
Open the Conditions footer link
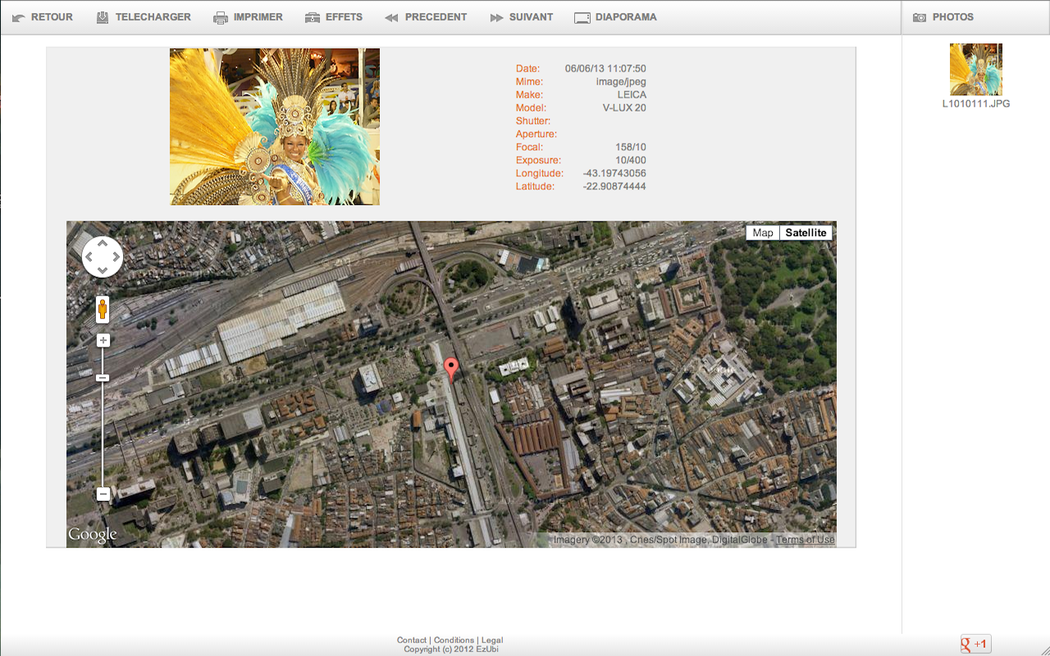(x=454, y=640)
